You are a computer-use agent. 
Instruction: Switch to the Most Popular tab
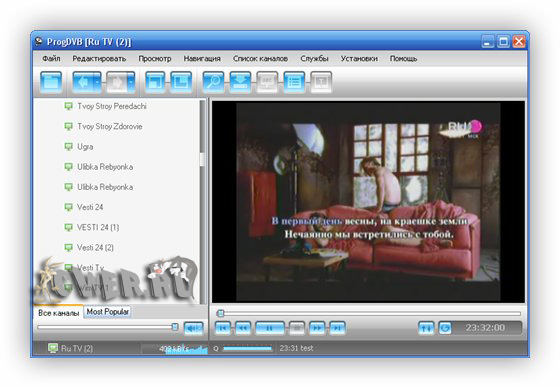[x=108, y=312]
